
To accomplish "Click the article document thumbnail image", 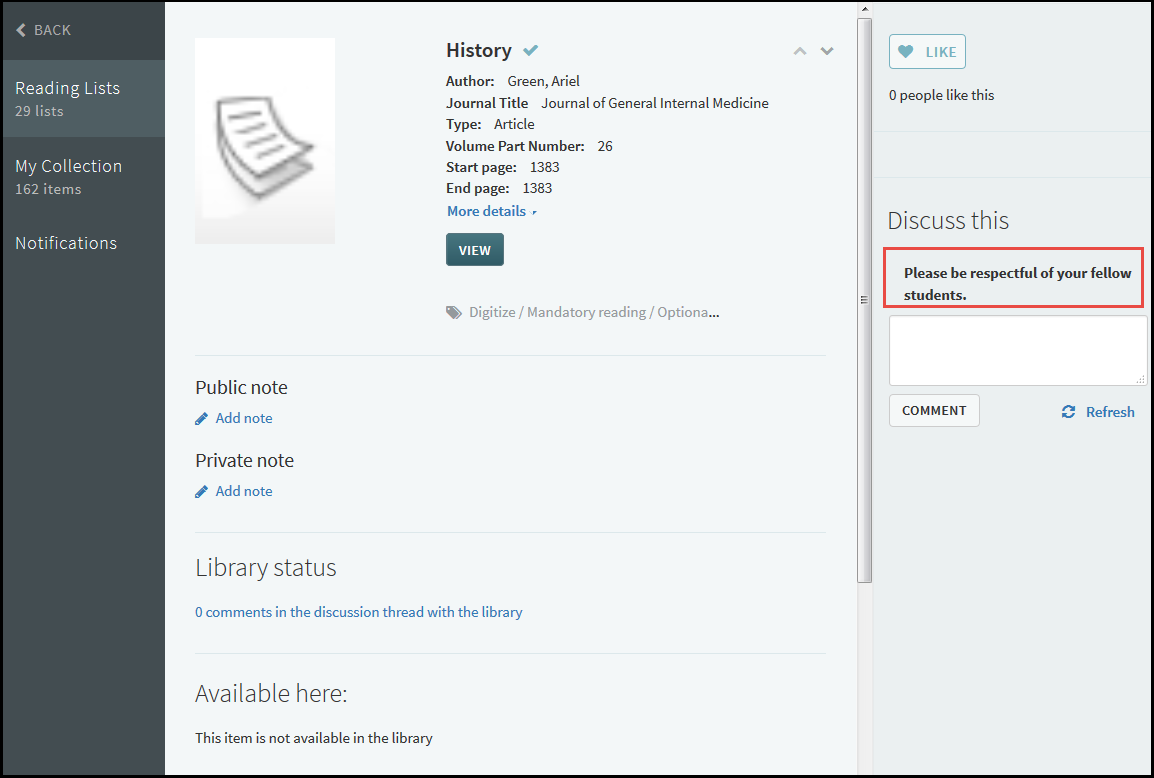I will (x=265, y=141).
